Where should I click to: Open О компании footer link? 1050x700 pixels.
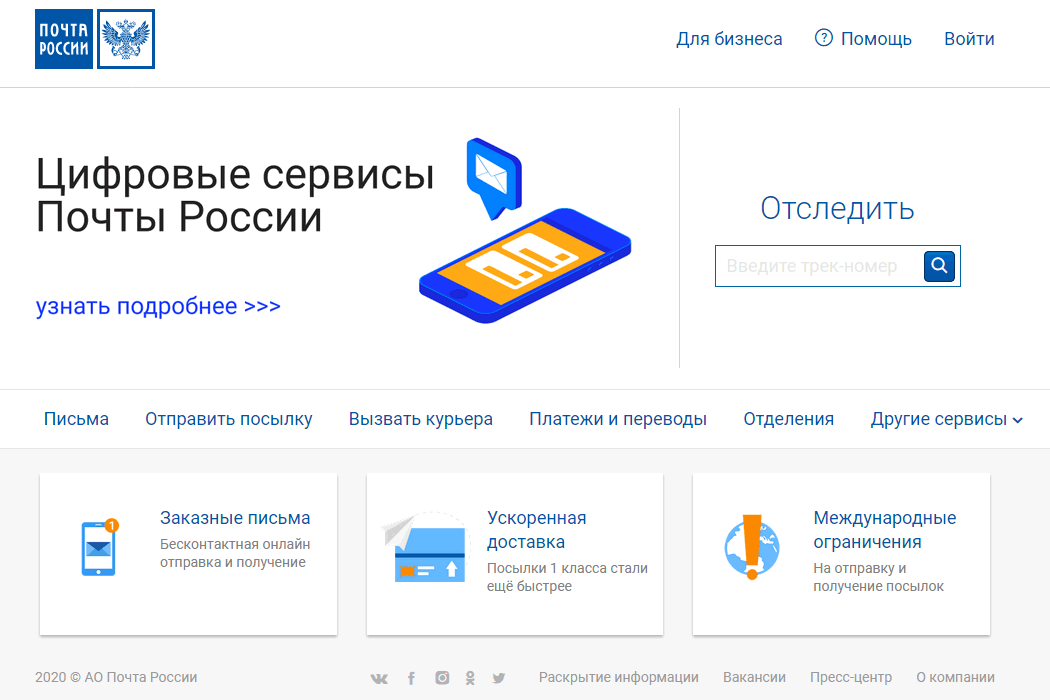(x=956, y=677)
